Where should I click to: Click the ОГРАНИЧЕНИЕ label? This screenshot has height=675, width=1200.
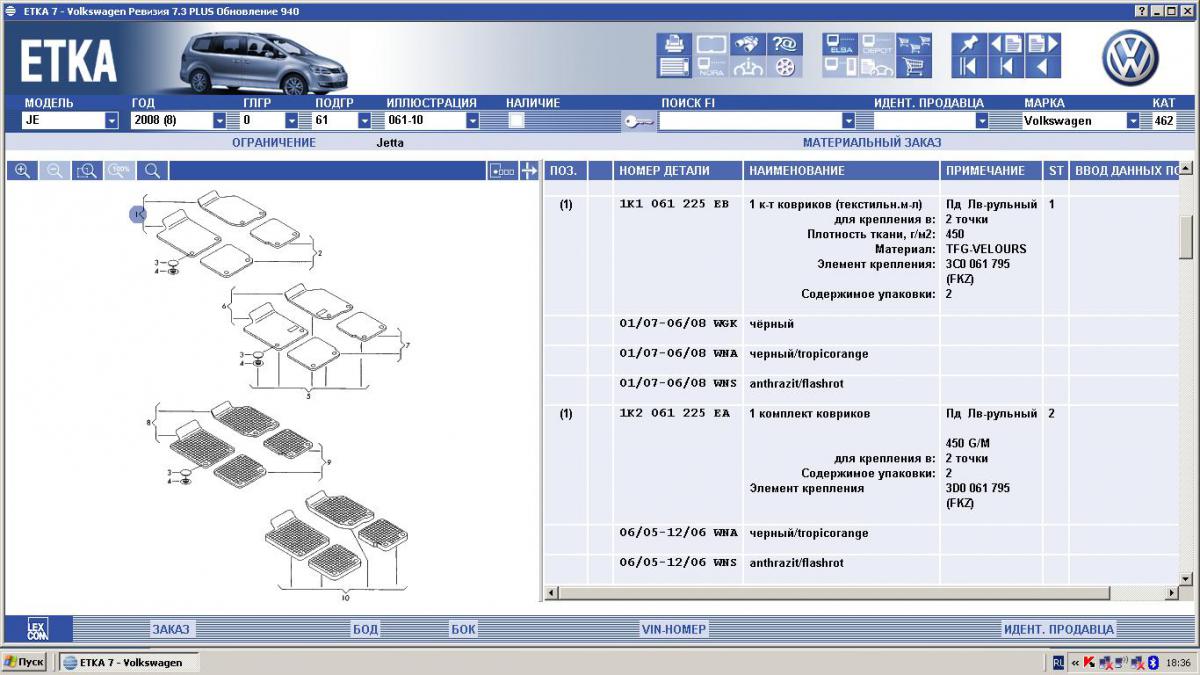pos(274,143)
